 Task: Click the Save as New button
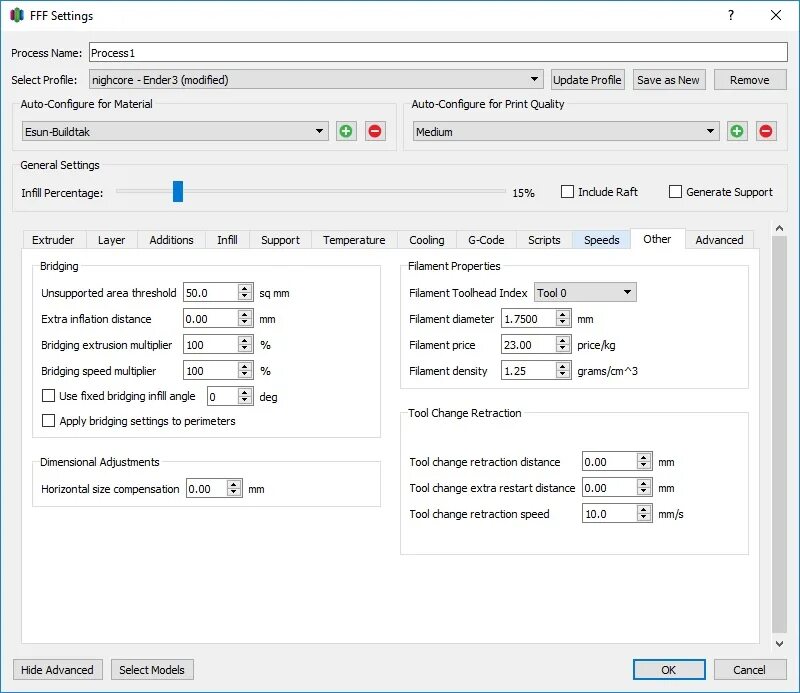(x=668, y=80)
